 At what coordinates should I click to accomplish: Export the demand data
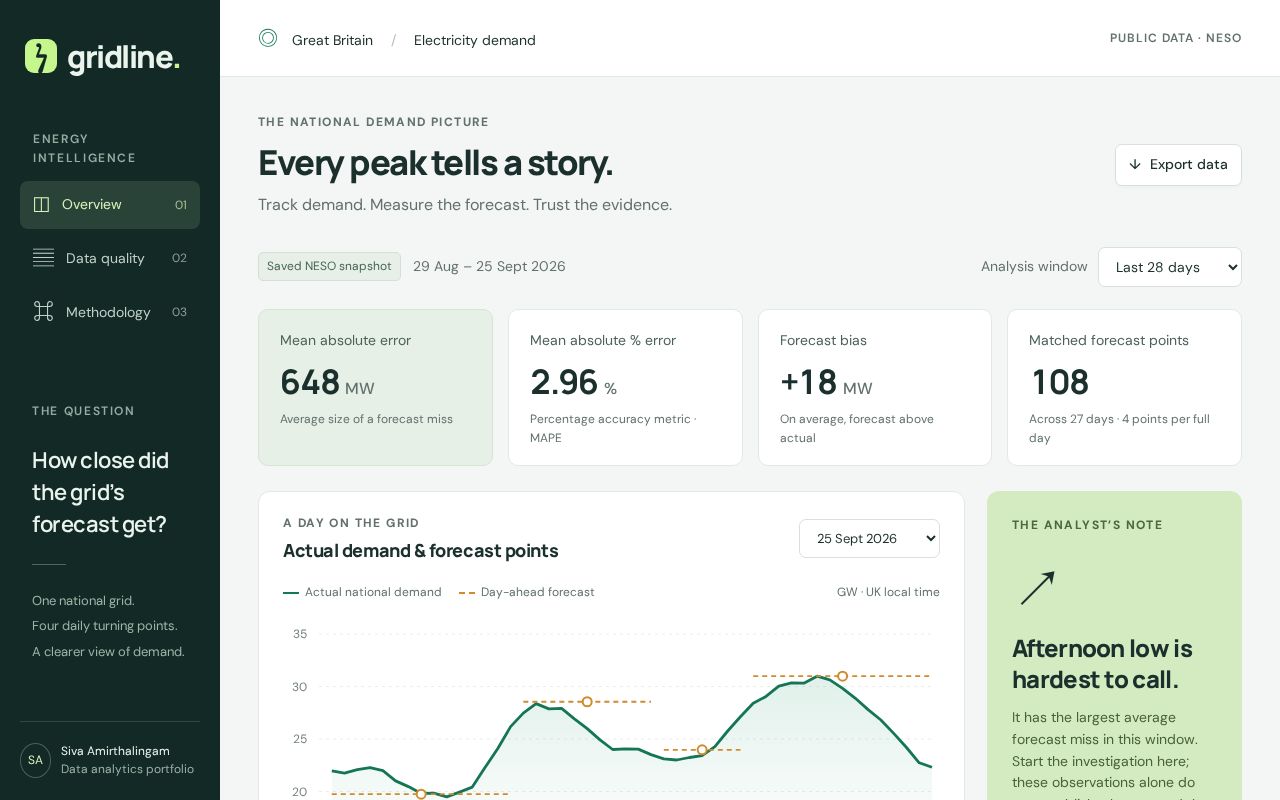point(1178,165)
